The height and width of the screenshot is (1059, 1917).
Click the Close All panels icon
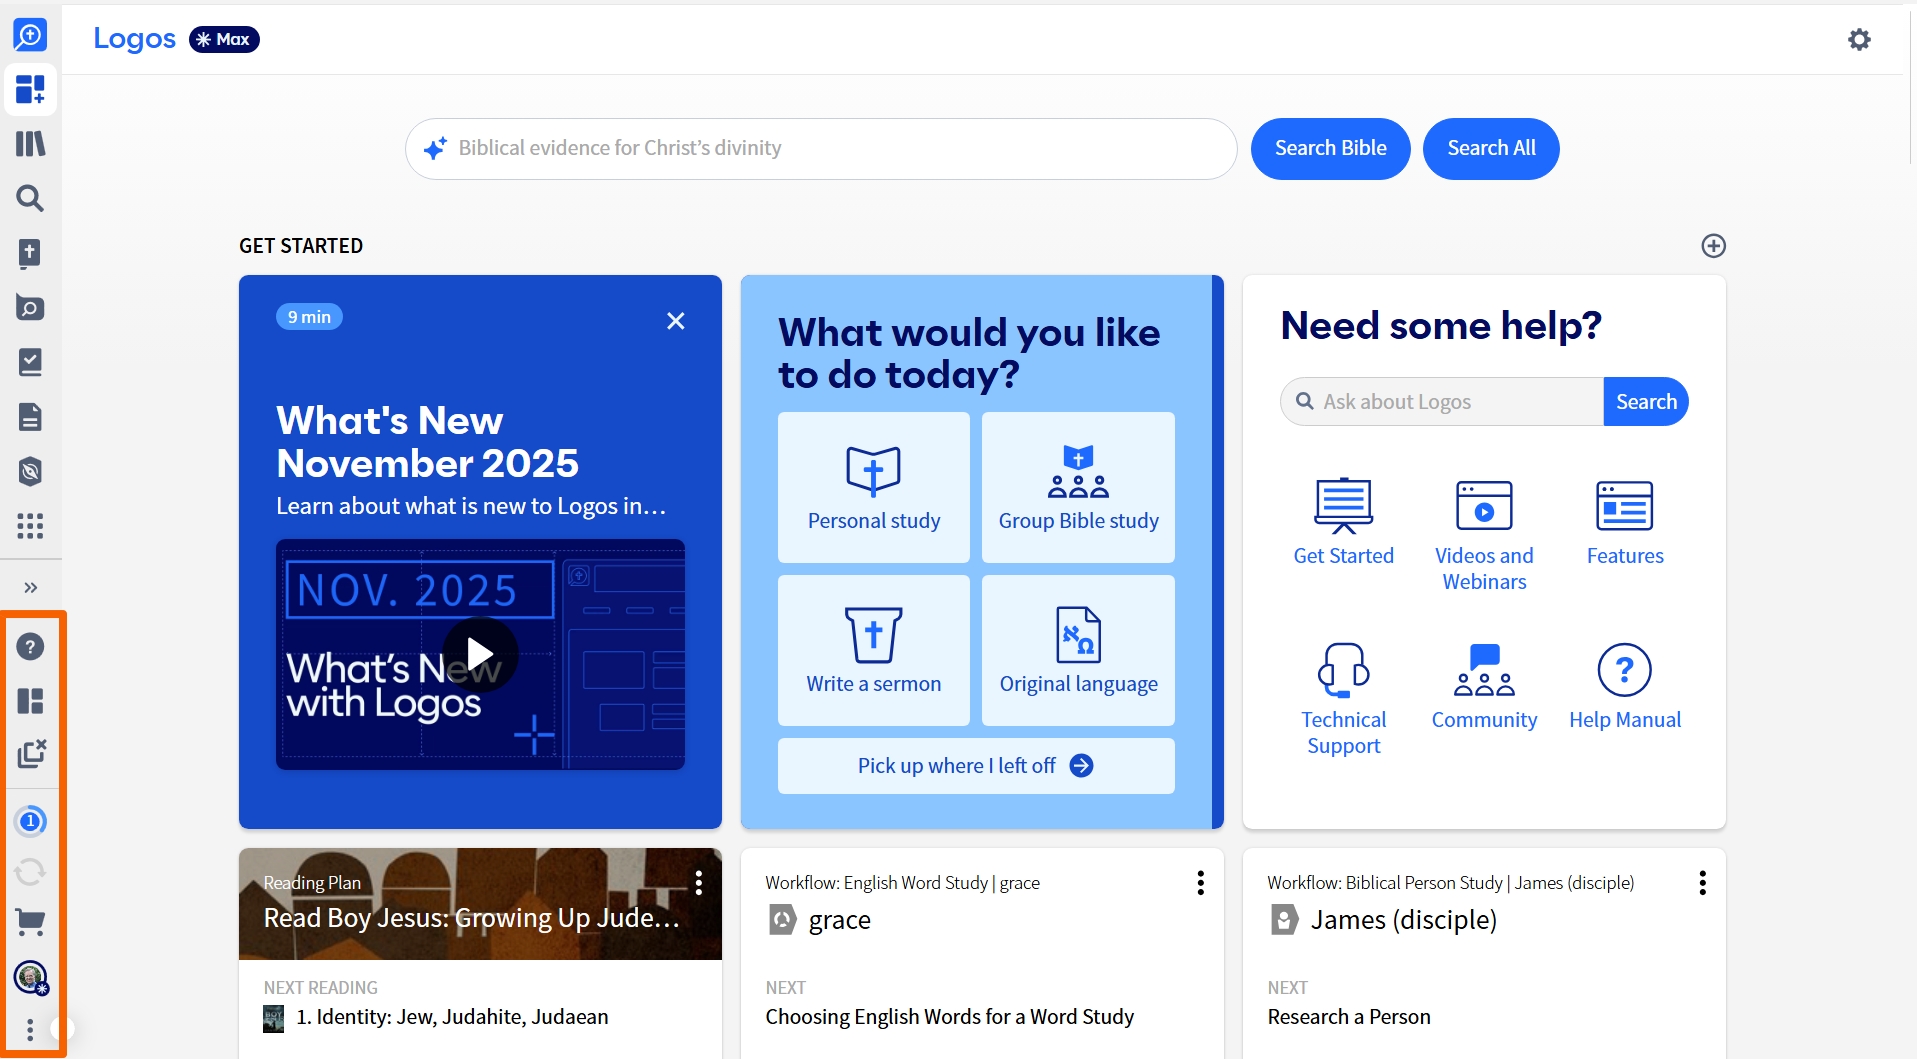(x=31, y=754)
